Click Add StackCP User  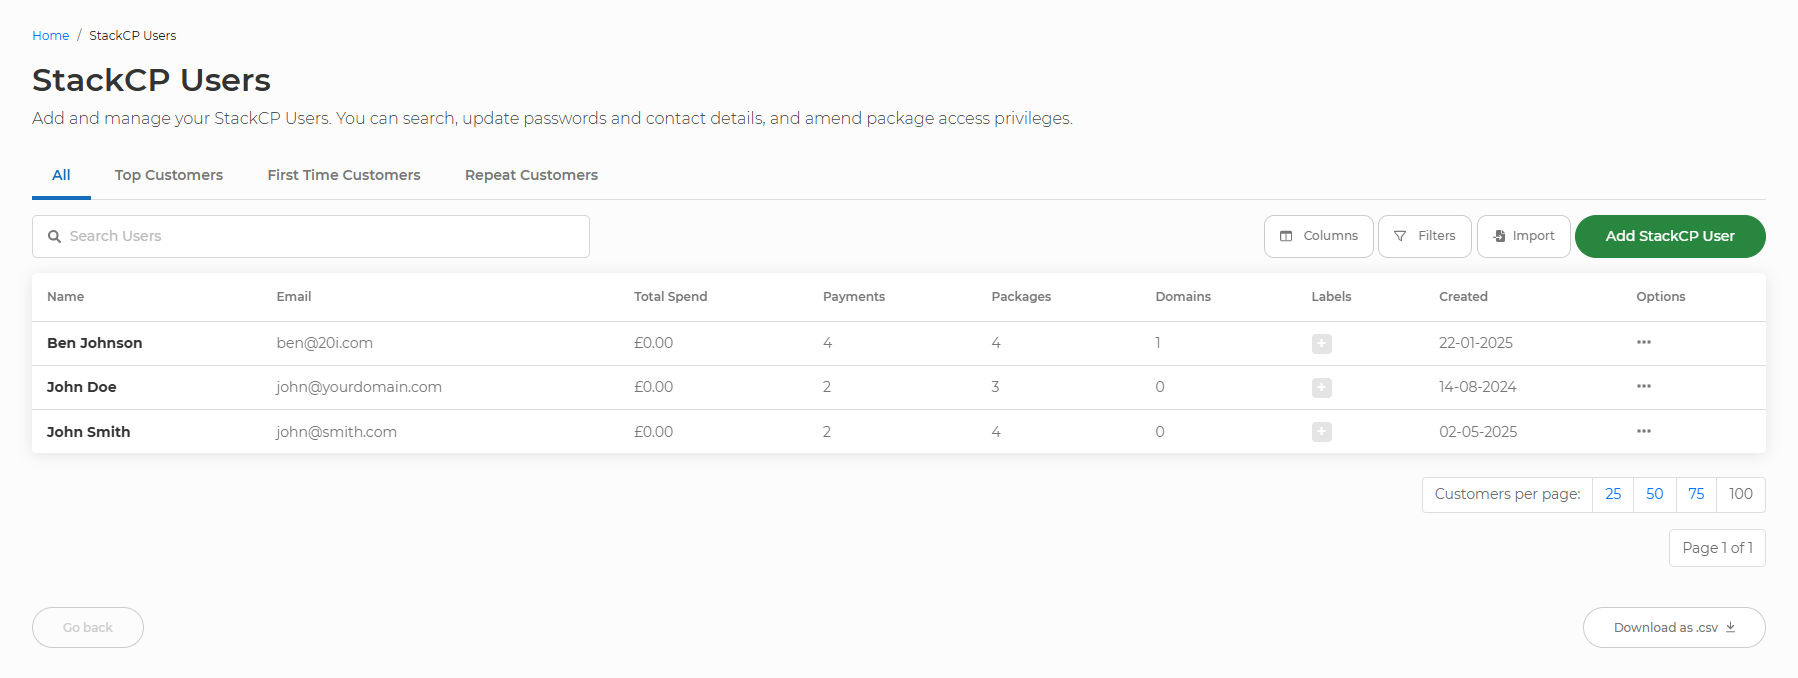(1669, 236)
